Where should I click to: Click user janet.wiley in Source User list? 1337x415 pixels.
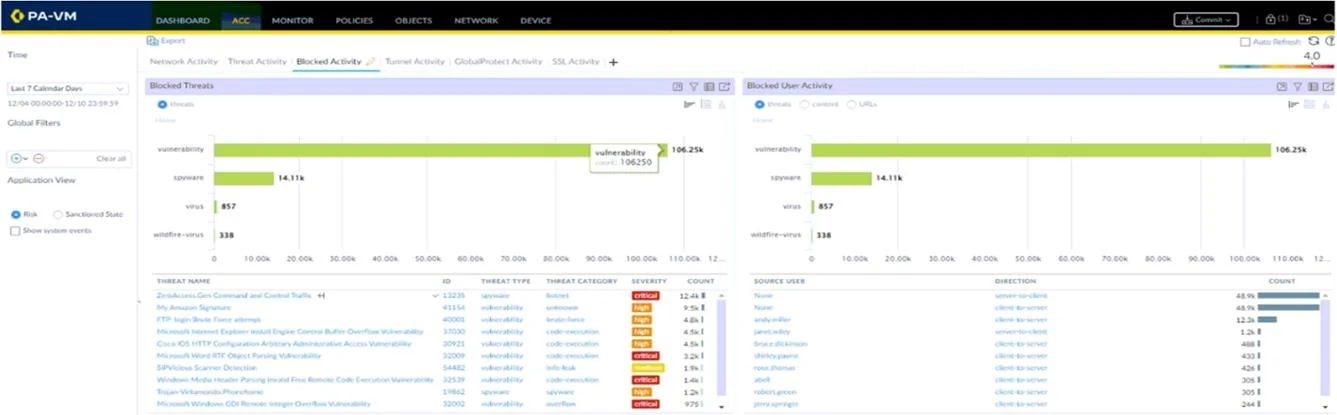774,332
